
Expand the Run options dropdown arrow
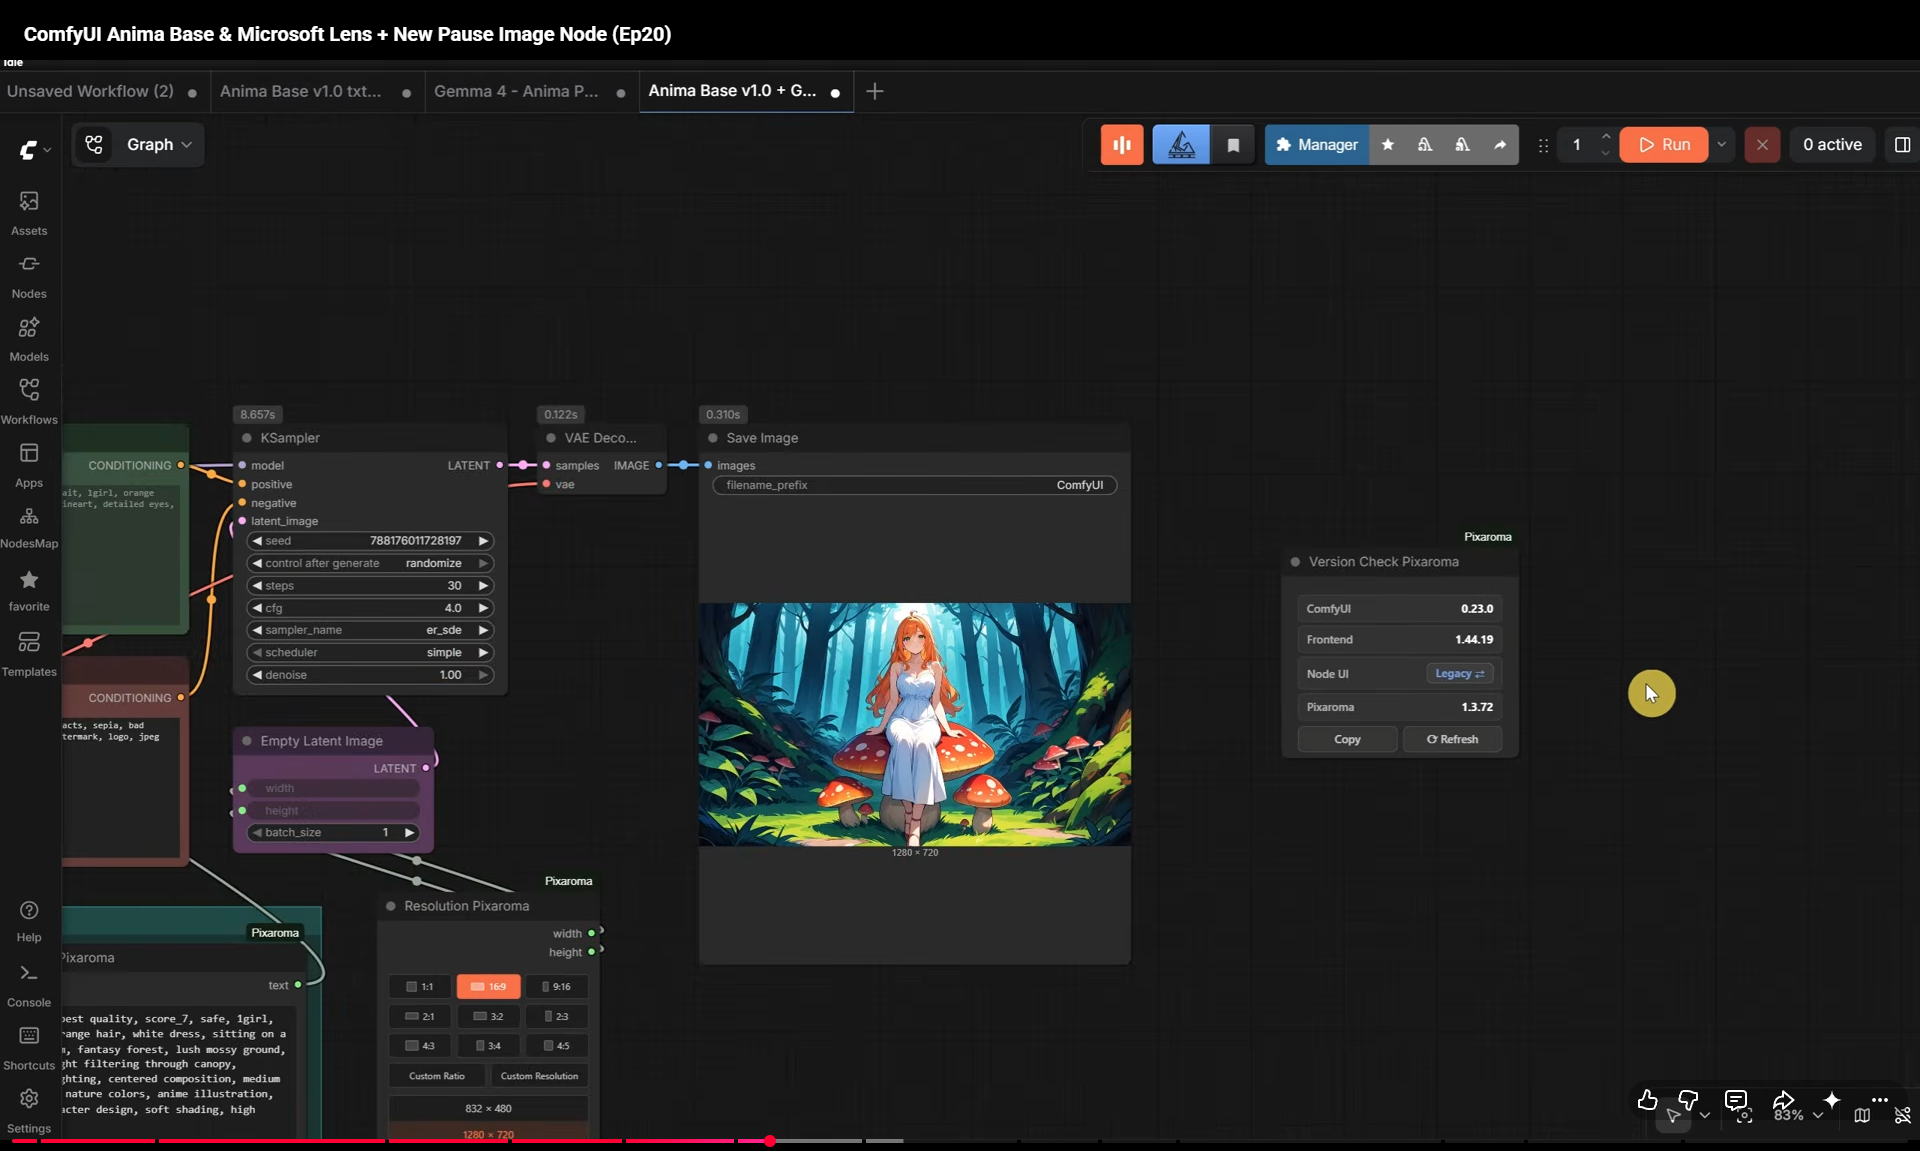[1721, 145]
